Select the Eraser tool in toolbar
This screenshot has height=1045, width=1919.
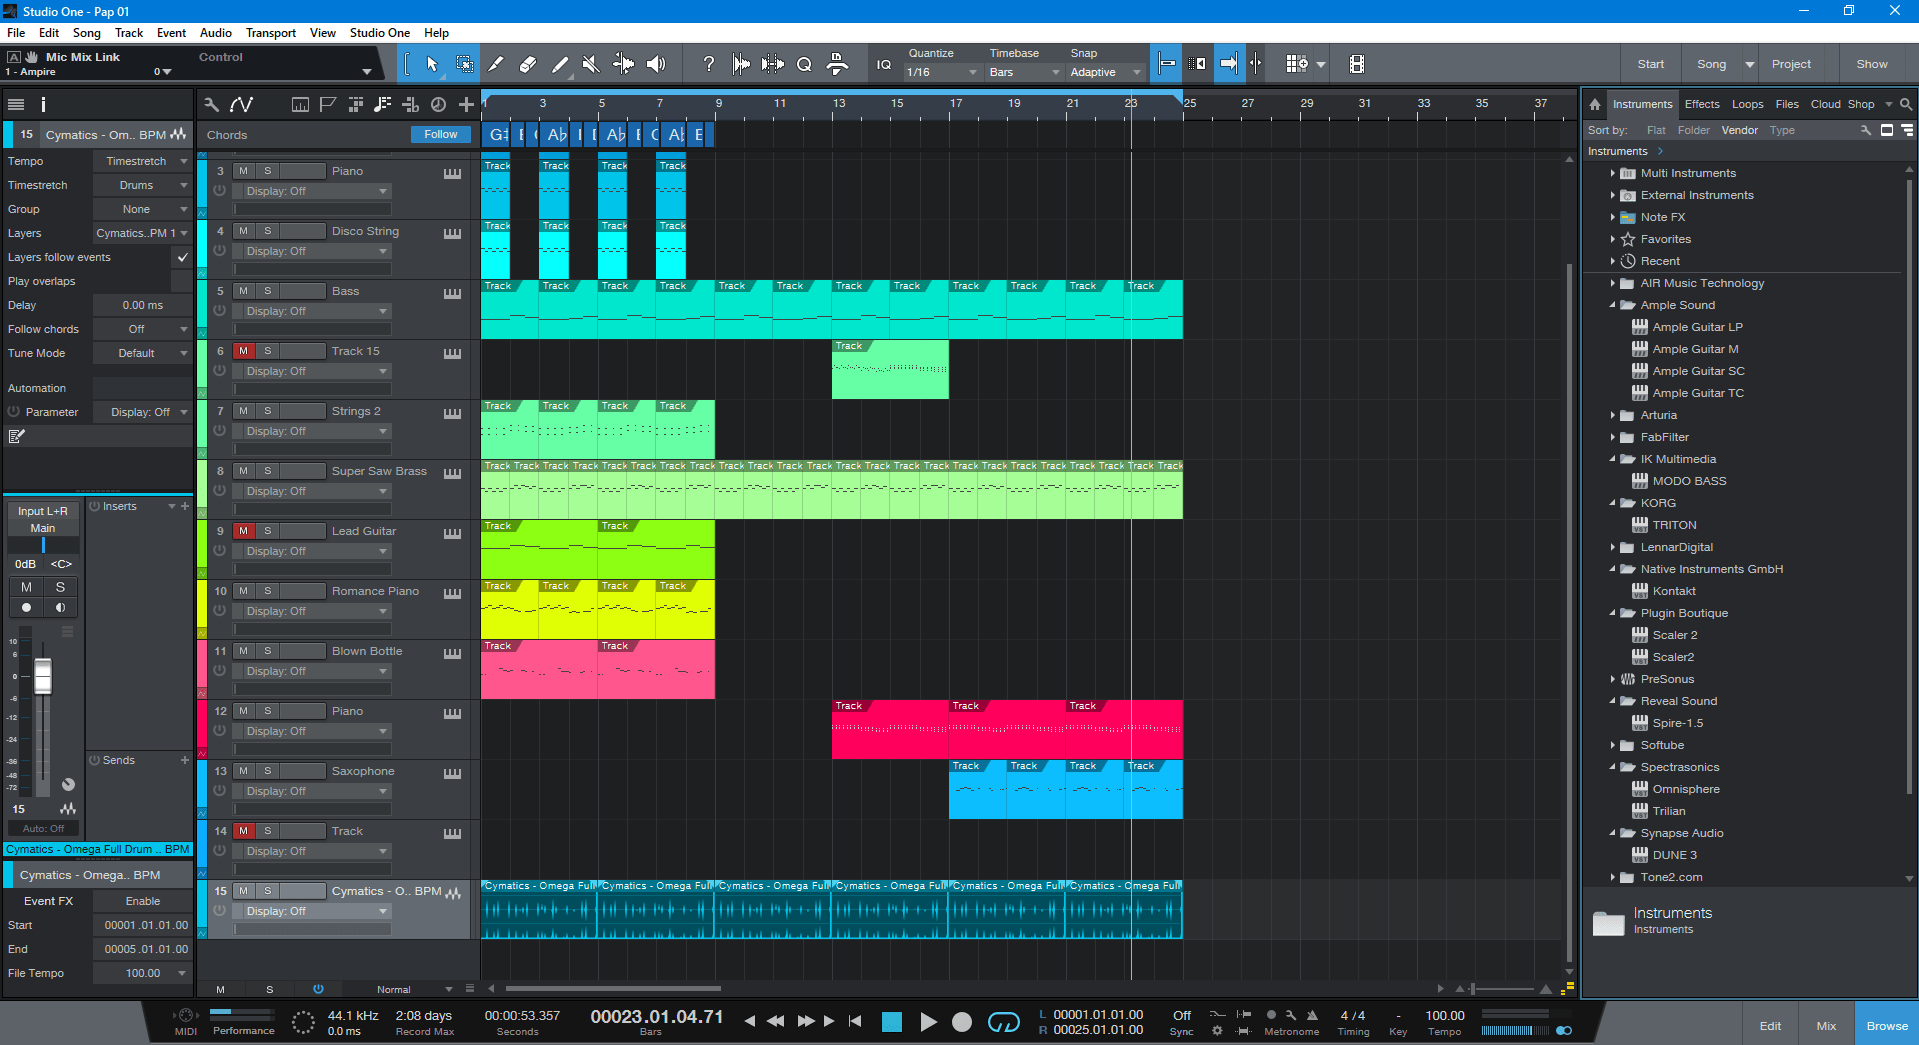pyautogui.click(x=528, y=64)
